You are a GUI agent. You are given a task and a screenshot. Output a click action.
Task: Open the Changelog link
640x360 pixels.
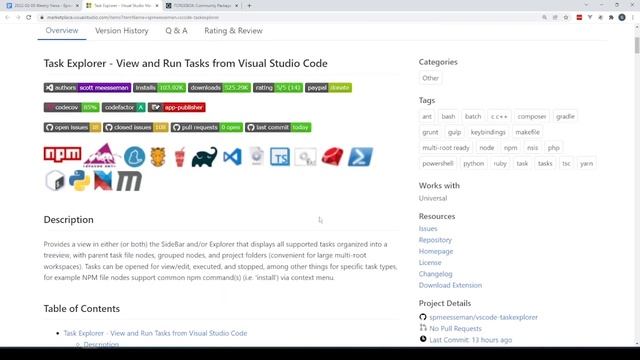pyautogui.click(x=435, y=274)
